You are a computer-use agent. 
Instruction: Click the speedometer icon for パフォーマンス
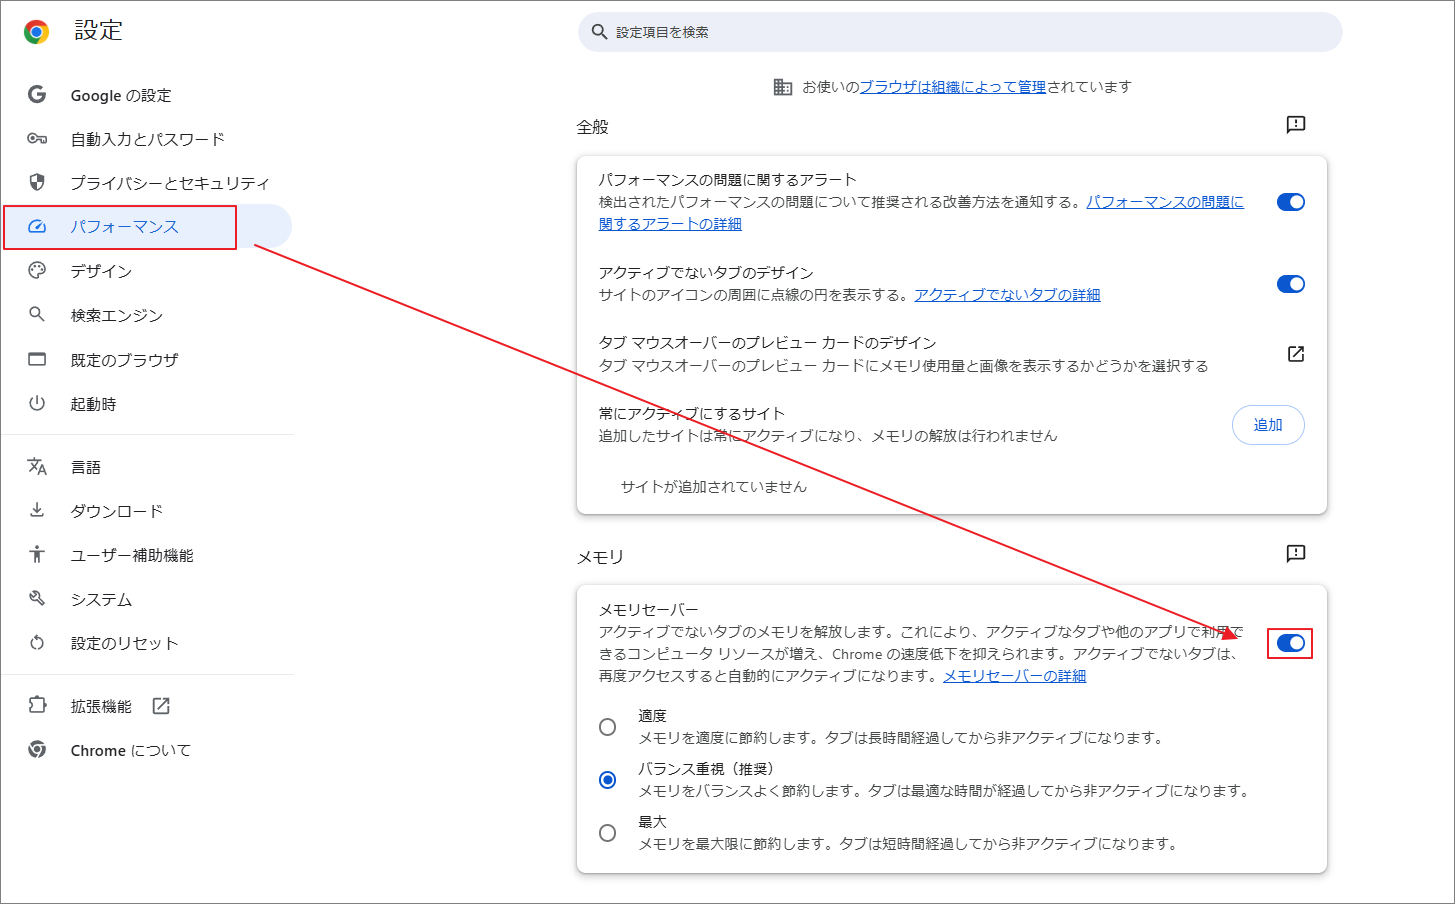(36, 226)
